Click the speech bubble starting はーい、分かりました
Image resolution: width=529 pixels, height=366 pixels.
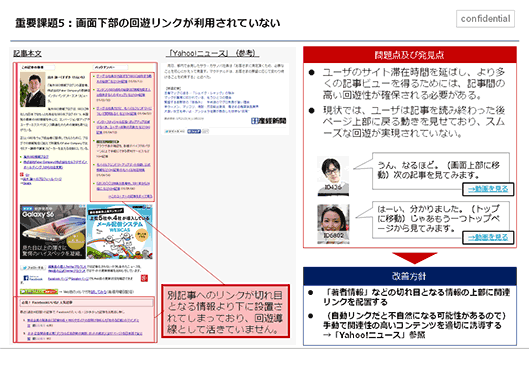[441, 219]
